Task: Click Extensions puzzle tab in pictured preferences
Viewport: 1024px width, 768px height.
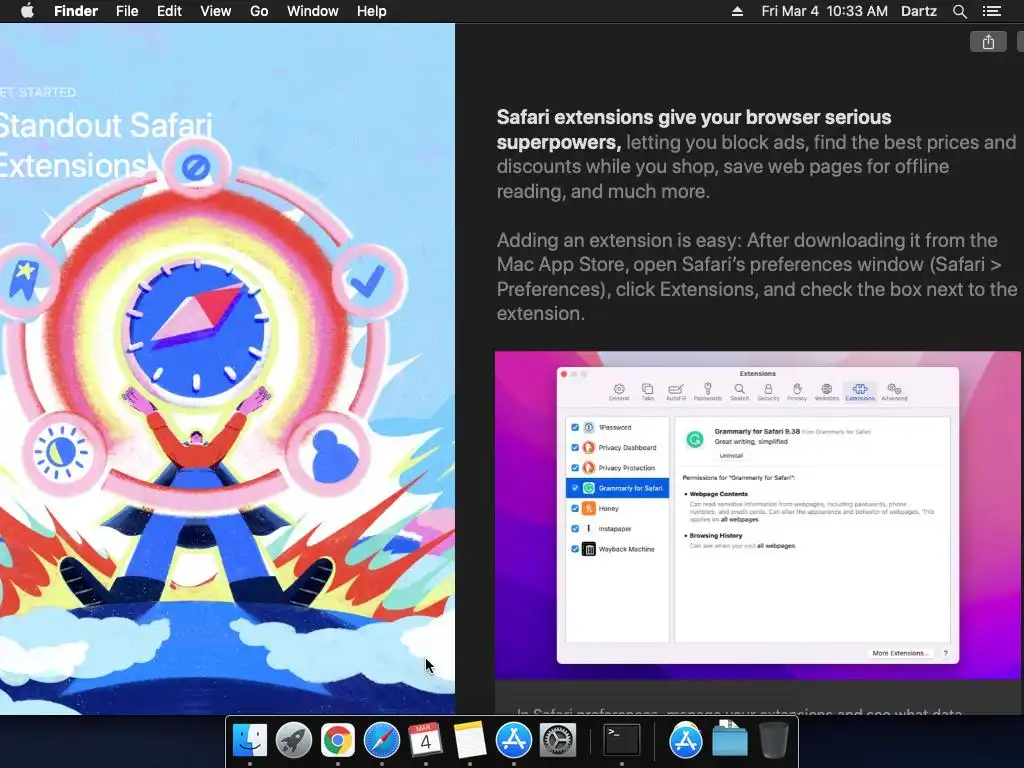Action: coord(859,392)
